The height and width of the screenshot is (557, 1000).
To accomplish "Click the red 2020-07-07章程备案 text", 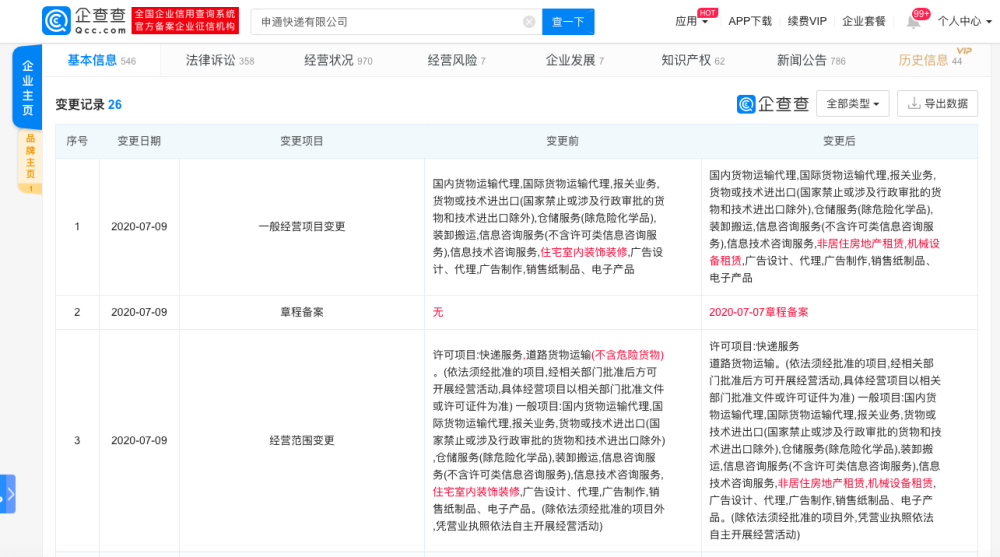I will click(x=759, y=312).
